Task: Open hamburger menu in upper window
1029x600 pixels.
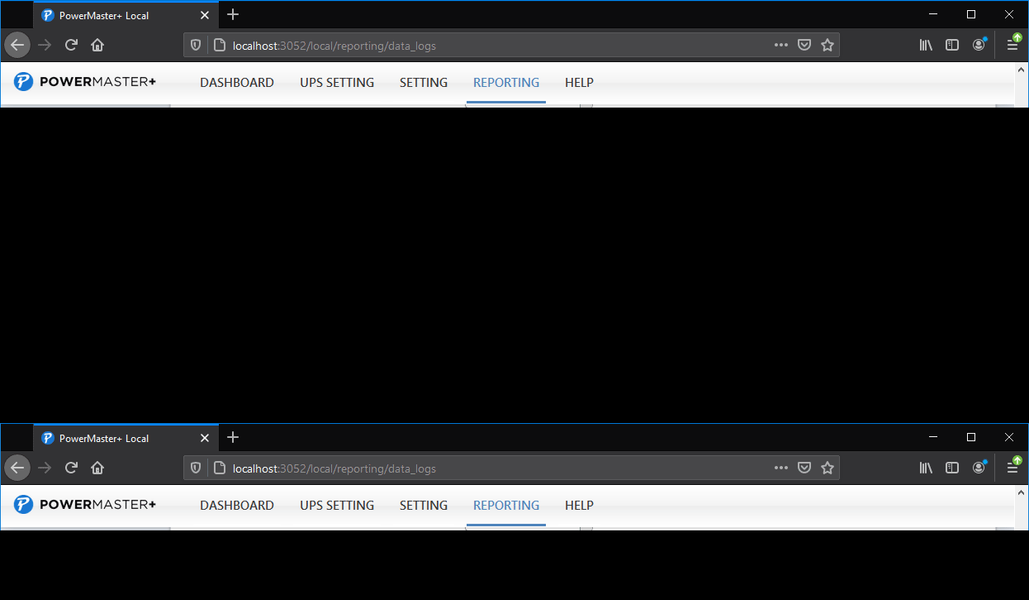Action: 1013,44
